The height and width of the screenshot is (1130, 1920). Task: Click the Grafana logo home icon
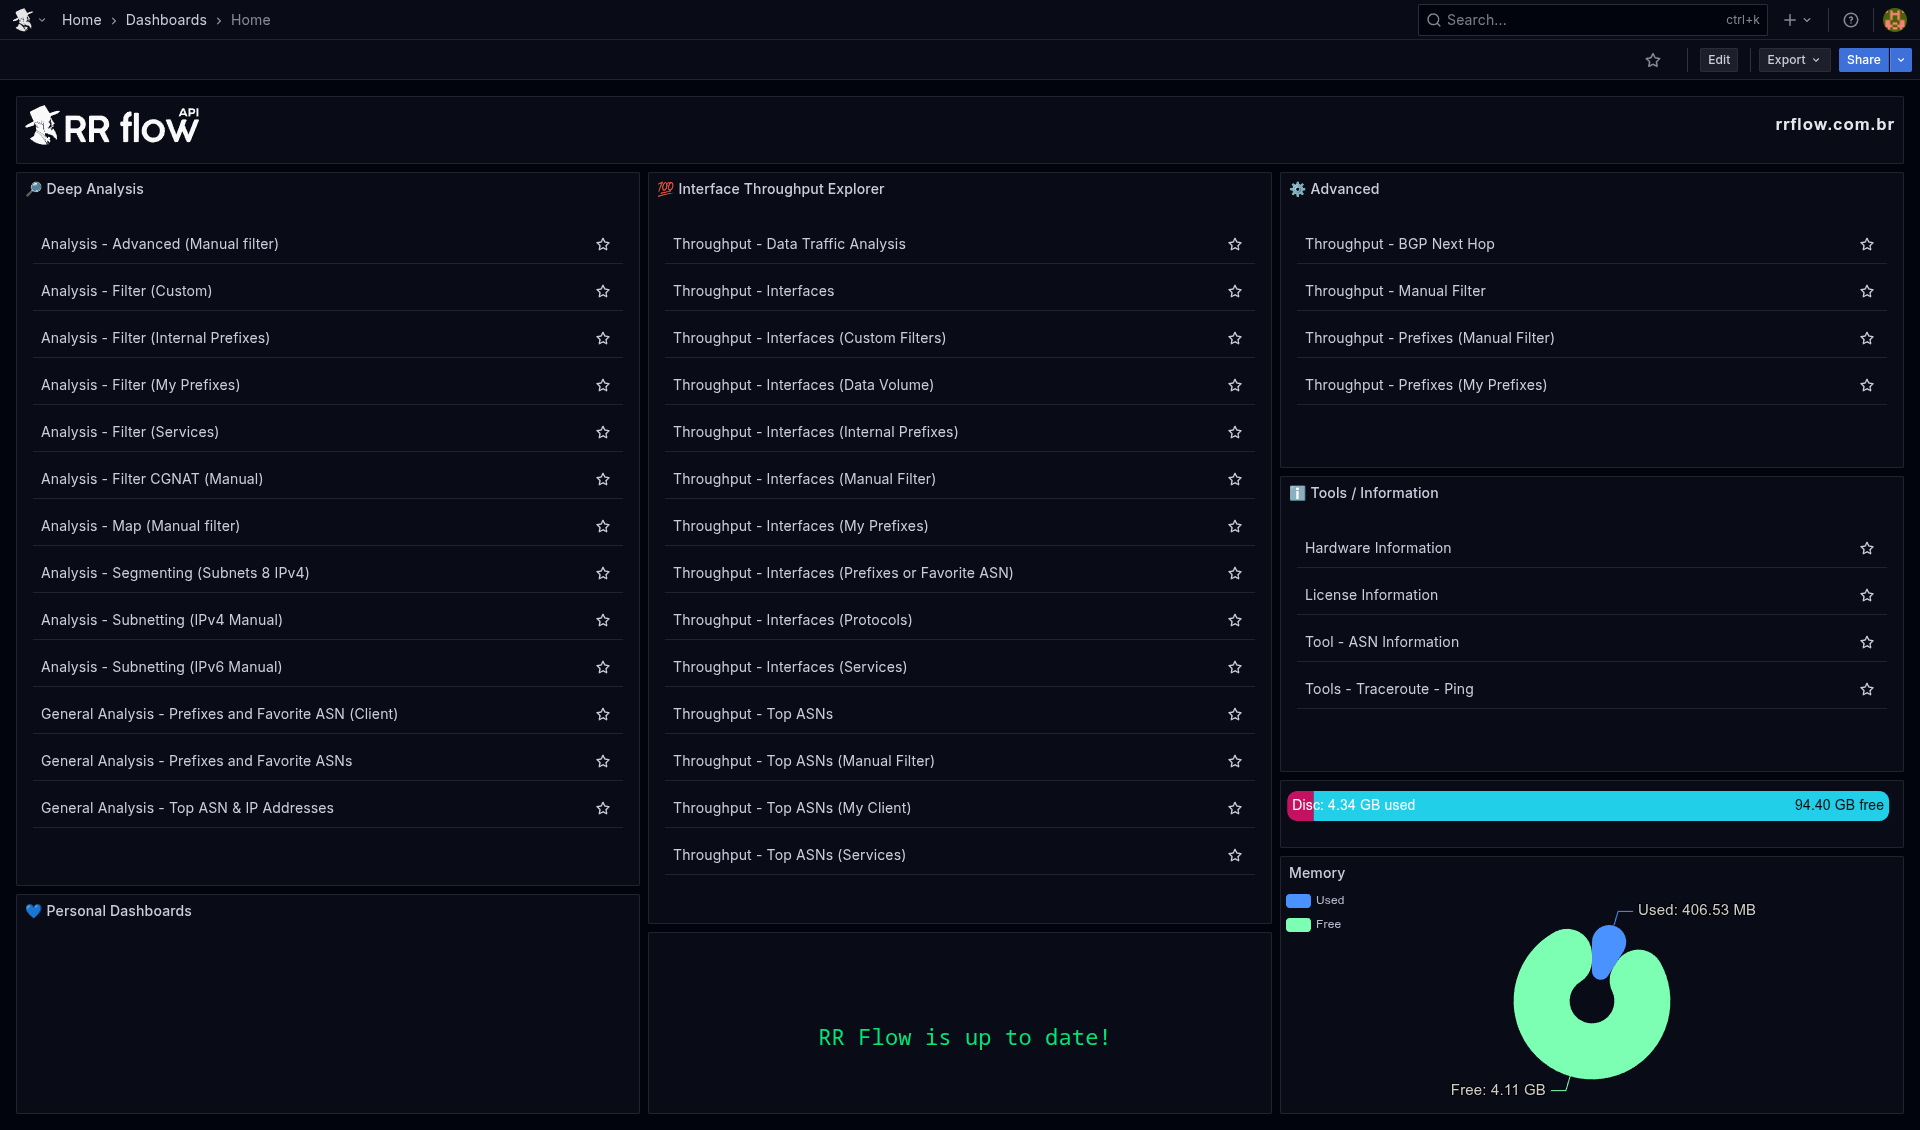(x=23, y=20)
